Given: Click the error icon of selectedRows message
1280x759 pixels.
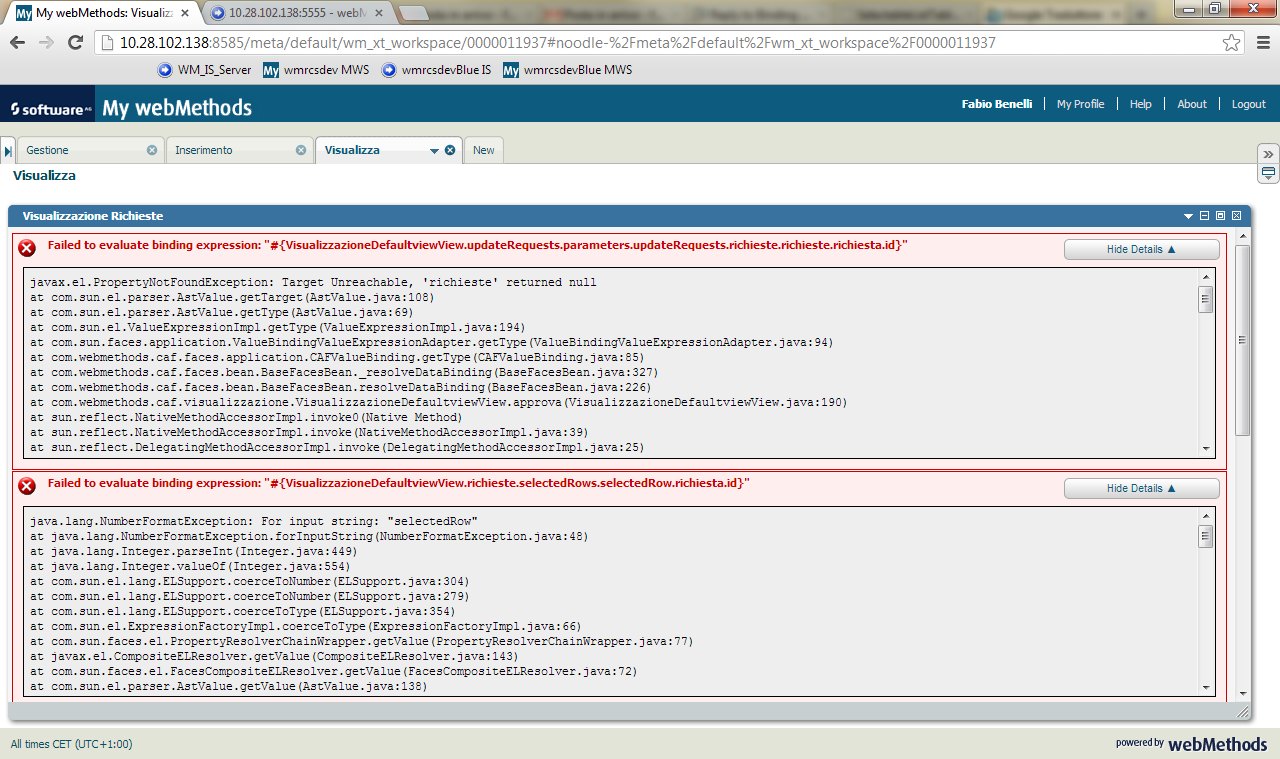Looking at the screenshot, I should coord(27,486).
